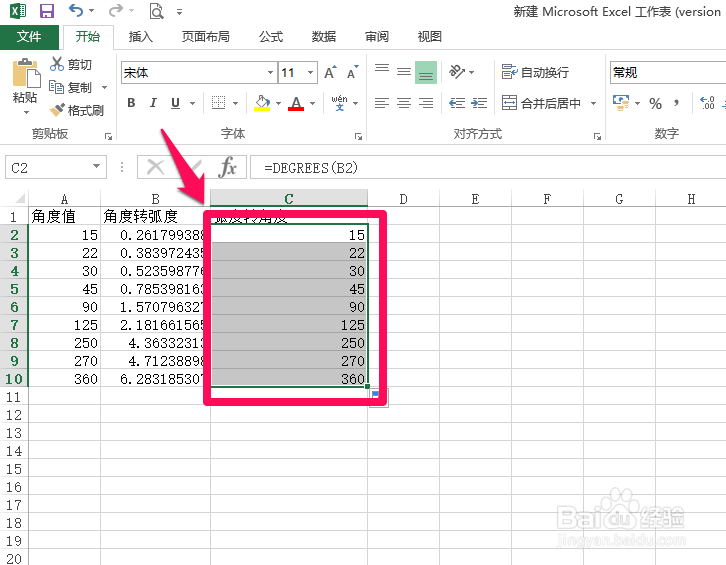Apply percent style format
Viewport: 726px width, 565px height.
pyautogui.click(x=655, y=103)
